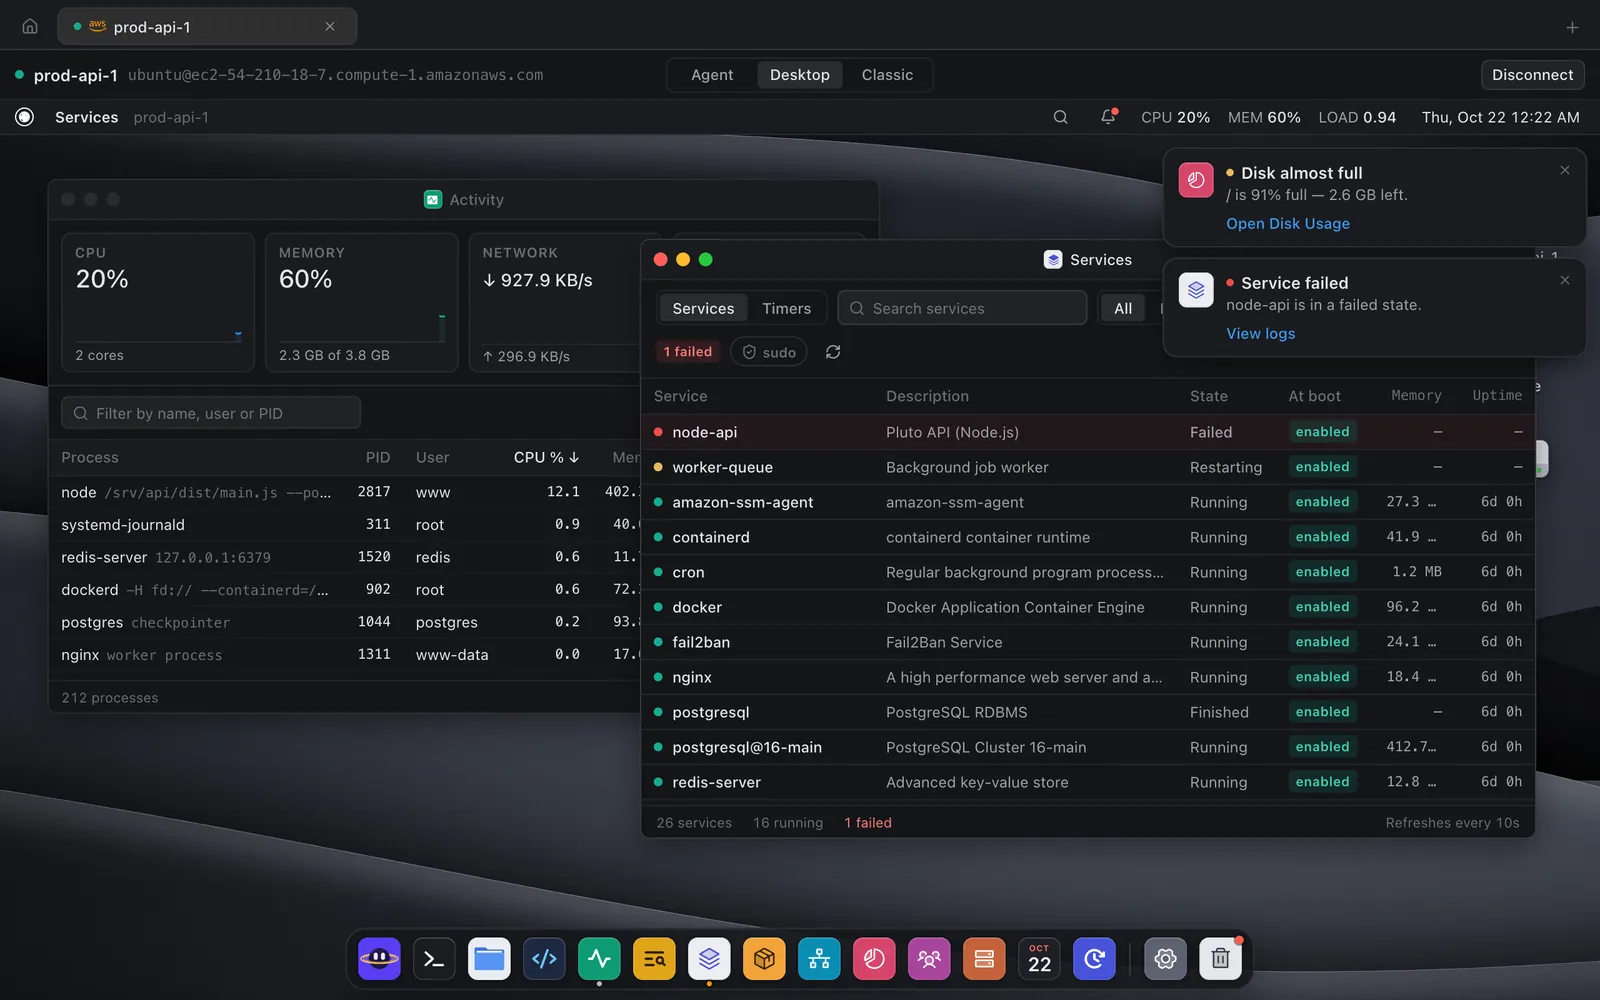Select the postgresql@16-main service row
The height and width of the screenshot is (1000, 1600).
pos(1088,747)
